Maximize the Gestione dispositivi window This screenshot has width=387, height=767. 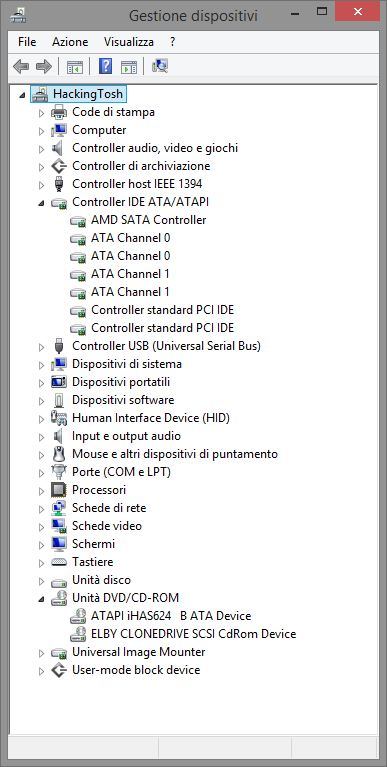coord(321,11)
